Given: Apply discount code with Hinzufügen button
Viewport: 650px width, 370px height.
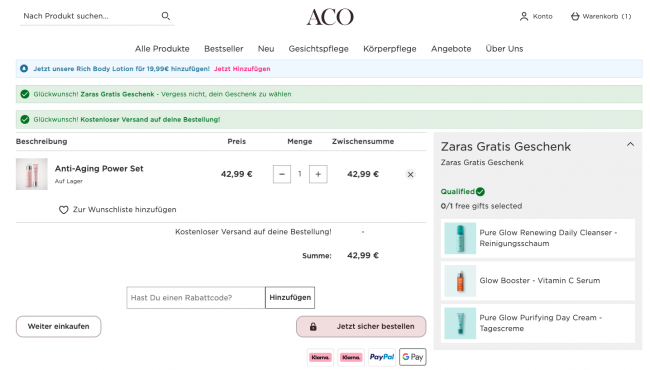Looking at the screenshot, I should (290, 297).
